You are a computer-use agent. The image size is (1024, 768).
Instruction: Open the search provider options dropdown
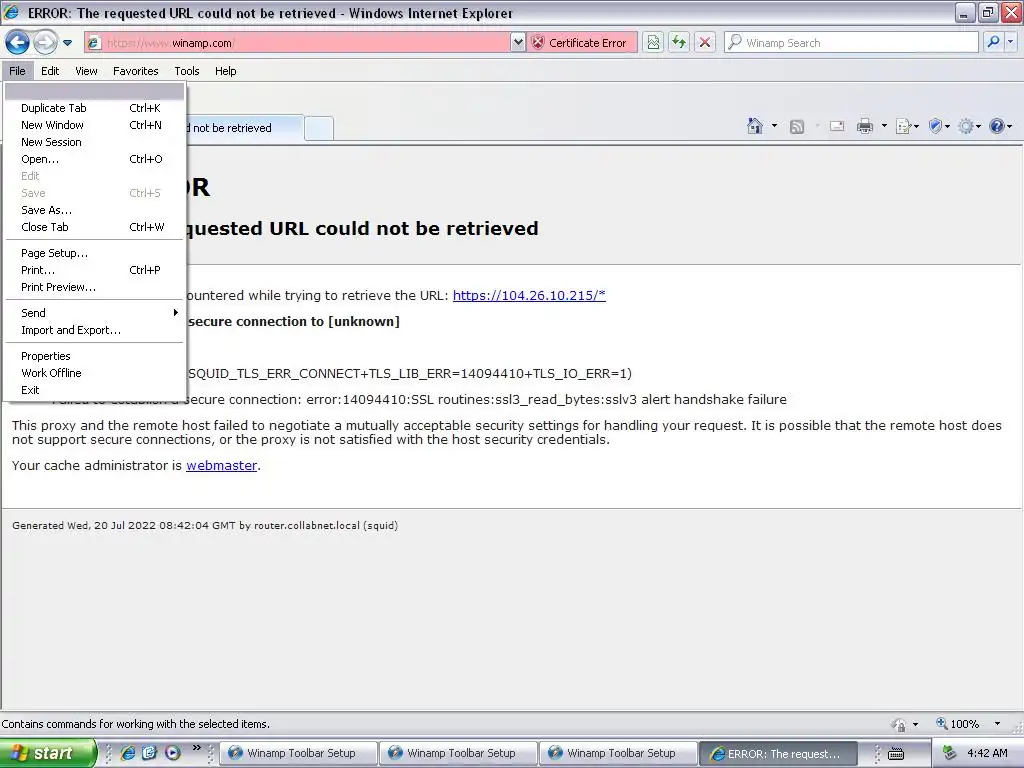pyautogui.click(x=1010, y=43)
